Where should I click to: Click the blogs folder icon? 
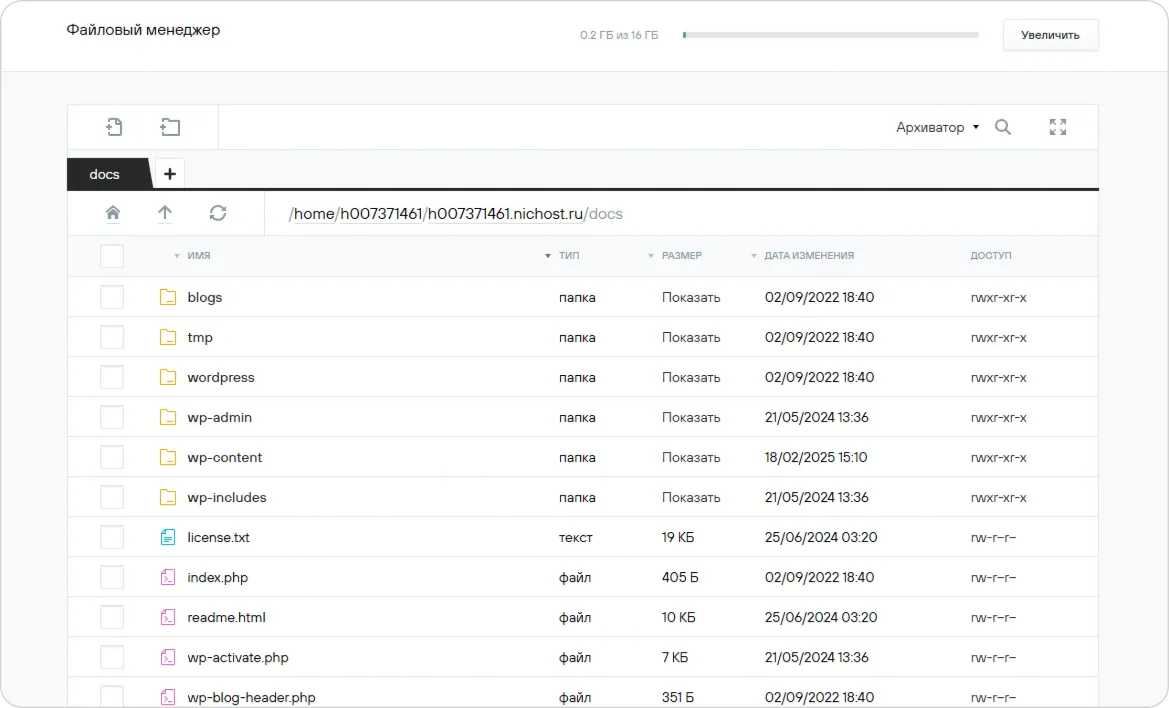coord(168,297)
